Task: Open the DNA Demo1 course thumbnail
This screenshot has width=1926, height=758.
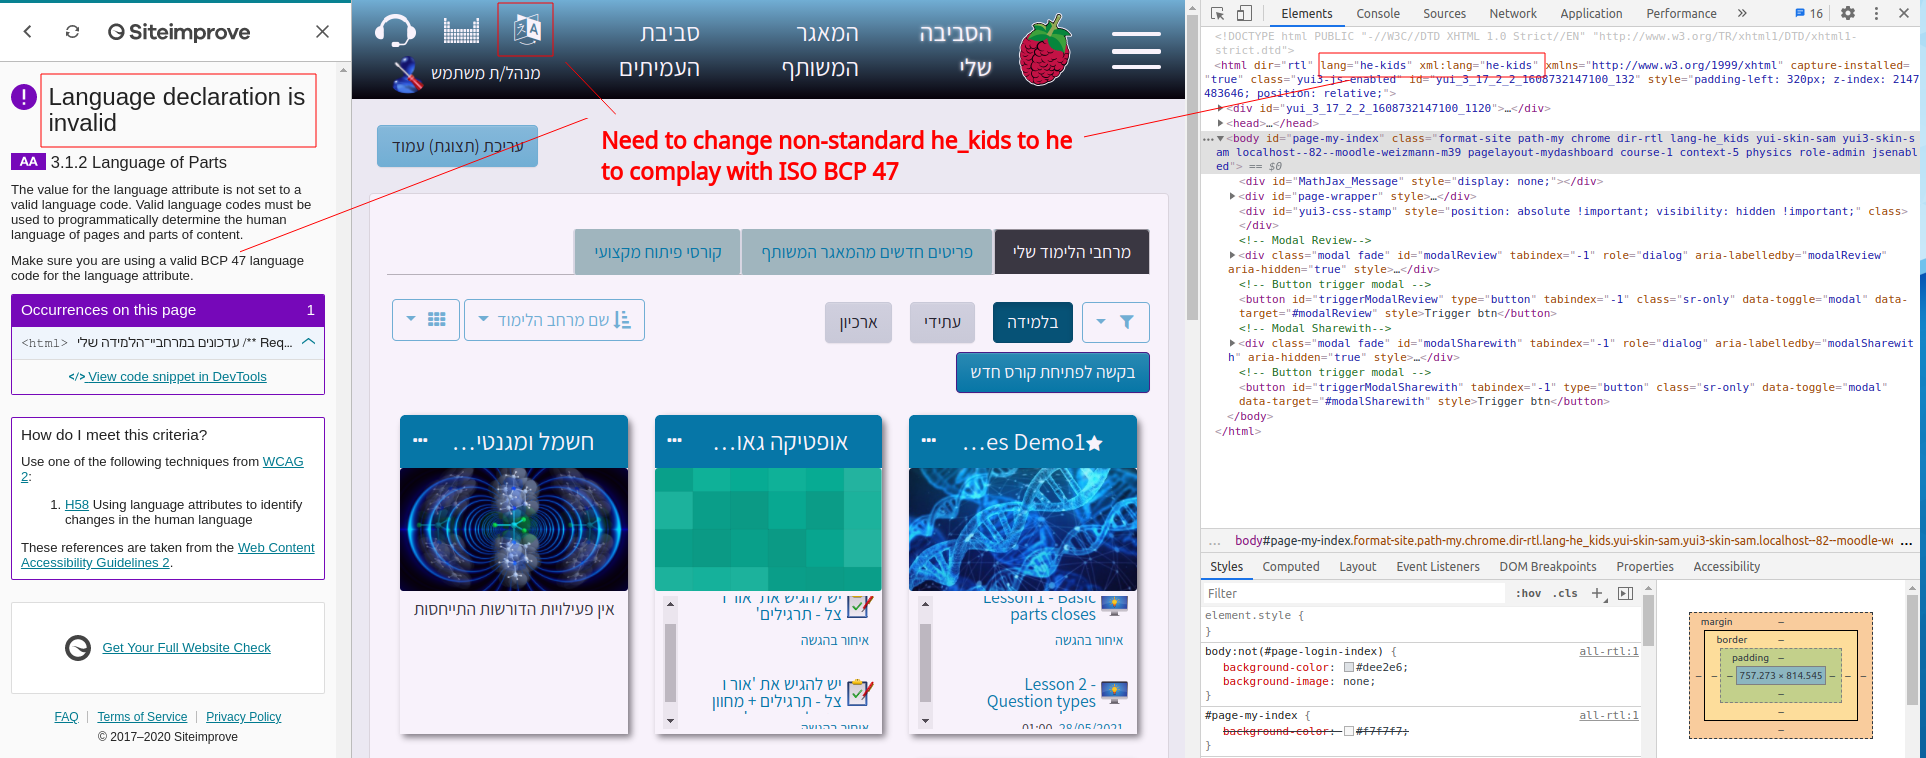Action: click(x=1023, y=529)
